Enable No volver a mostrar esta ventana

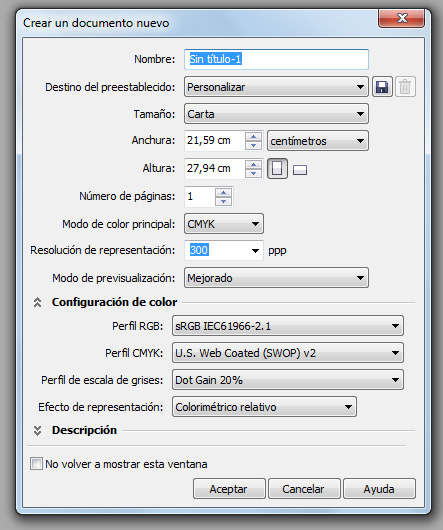36,464
